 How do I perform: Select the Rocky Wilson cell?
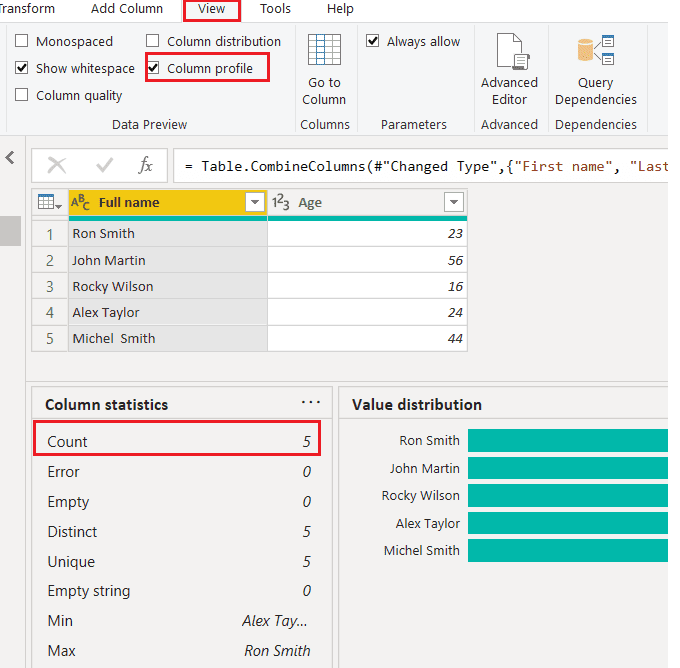coord(167,286)
